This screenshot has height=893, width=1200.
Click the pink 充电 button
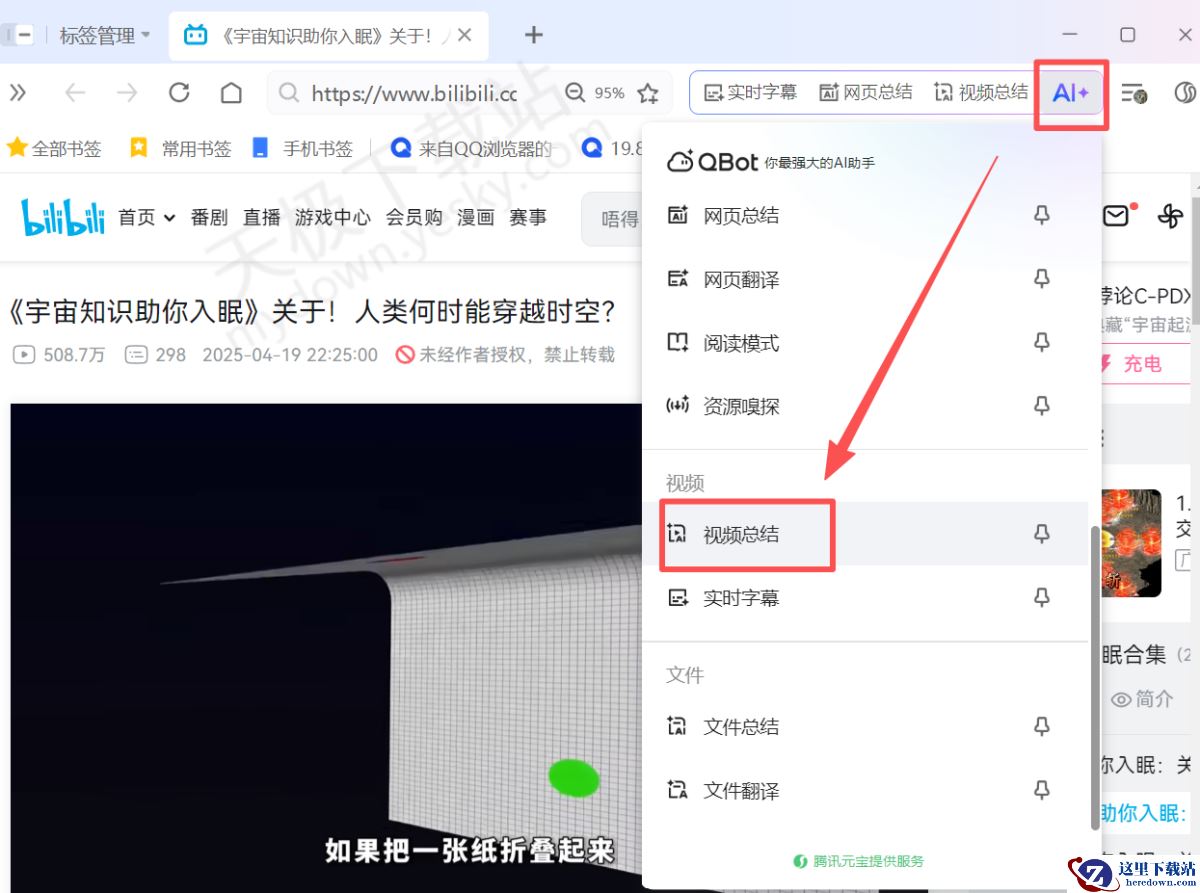pos(1142,364)
